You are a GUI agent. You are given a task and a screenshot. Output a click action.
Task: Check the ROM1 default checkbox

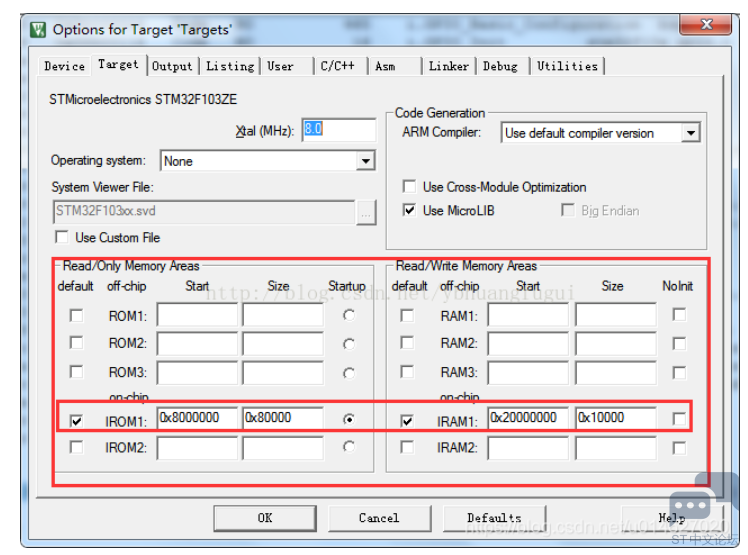click(76, 315)
